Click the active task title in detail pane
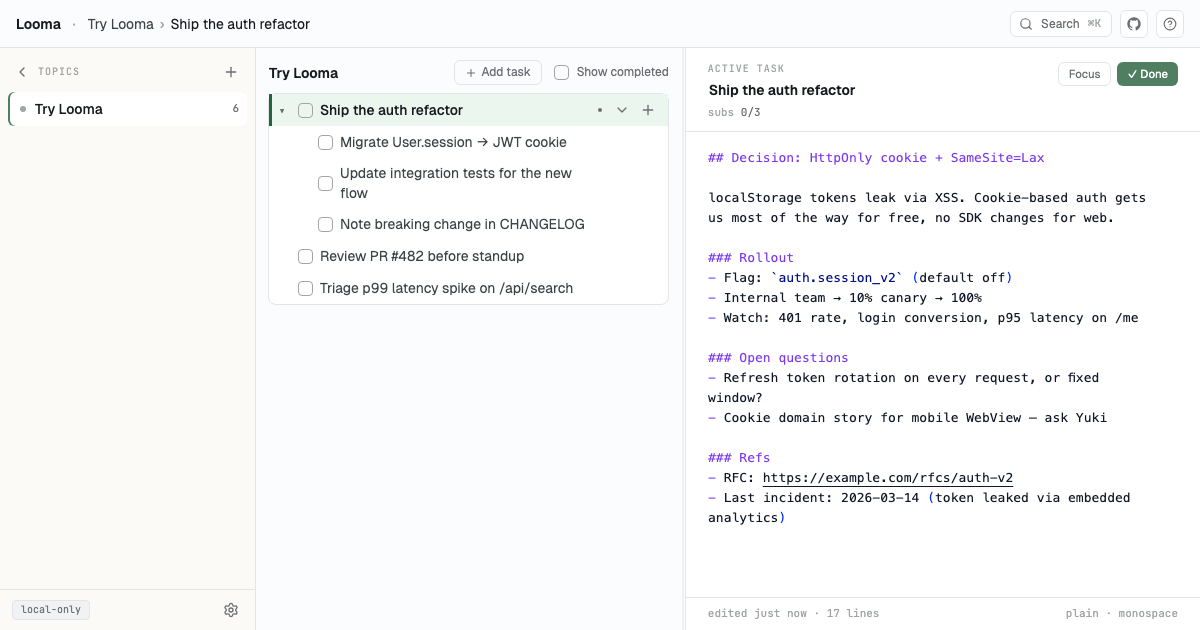The width and height of the screenshot is (1200, 630). 782,90
